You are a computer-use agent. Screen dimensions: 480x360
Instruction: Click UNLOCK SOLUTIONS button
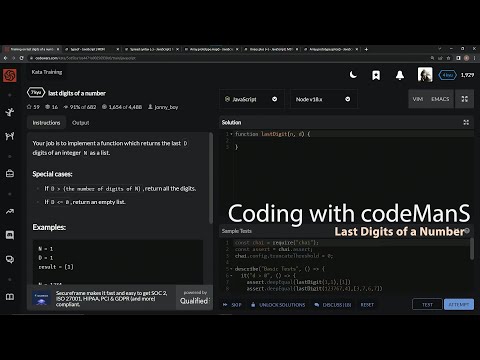(x=278, y=305)
